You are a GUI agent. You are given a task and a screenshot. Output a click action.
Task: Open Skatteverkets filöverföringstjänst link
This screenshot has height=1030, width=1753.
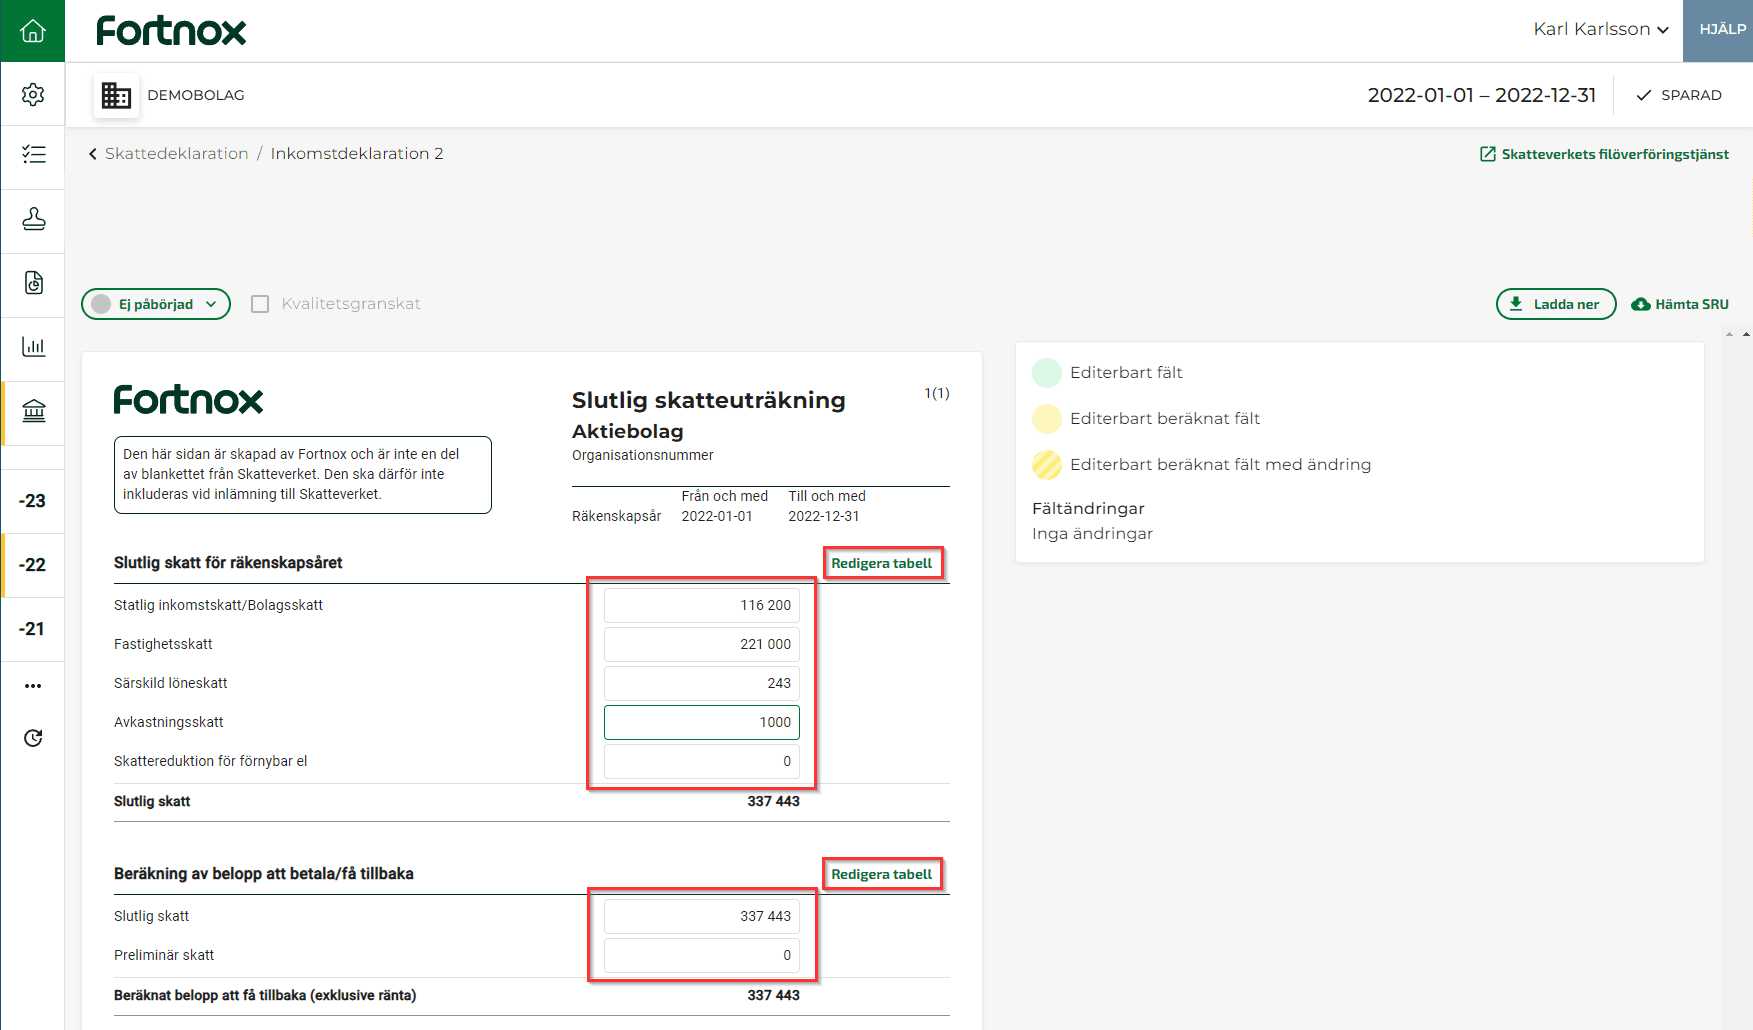pyautogui.click(x=1604, y=154)
